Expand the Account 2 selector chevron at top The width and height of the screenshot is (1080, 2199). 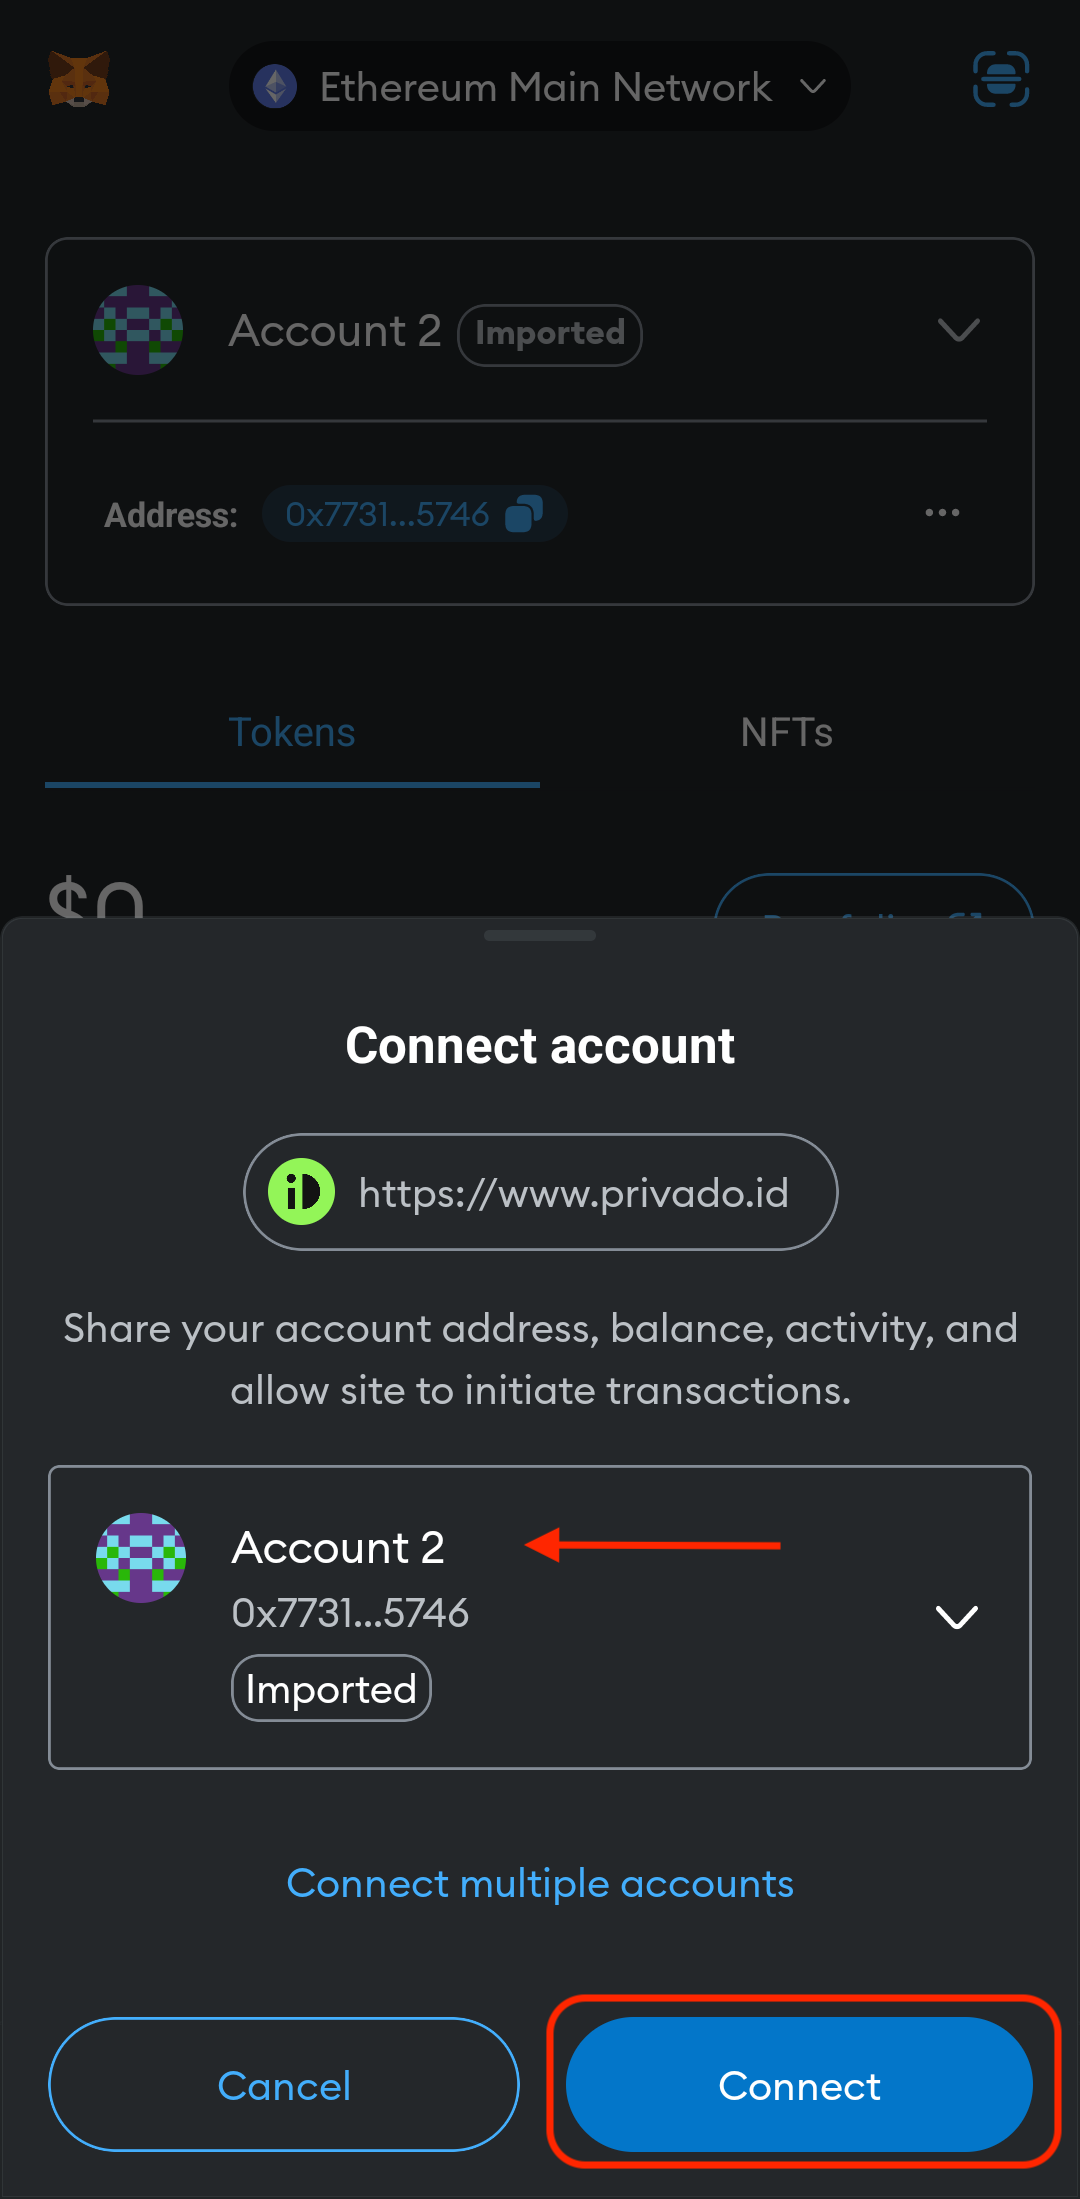(x=958, y=330)
